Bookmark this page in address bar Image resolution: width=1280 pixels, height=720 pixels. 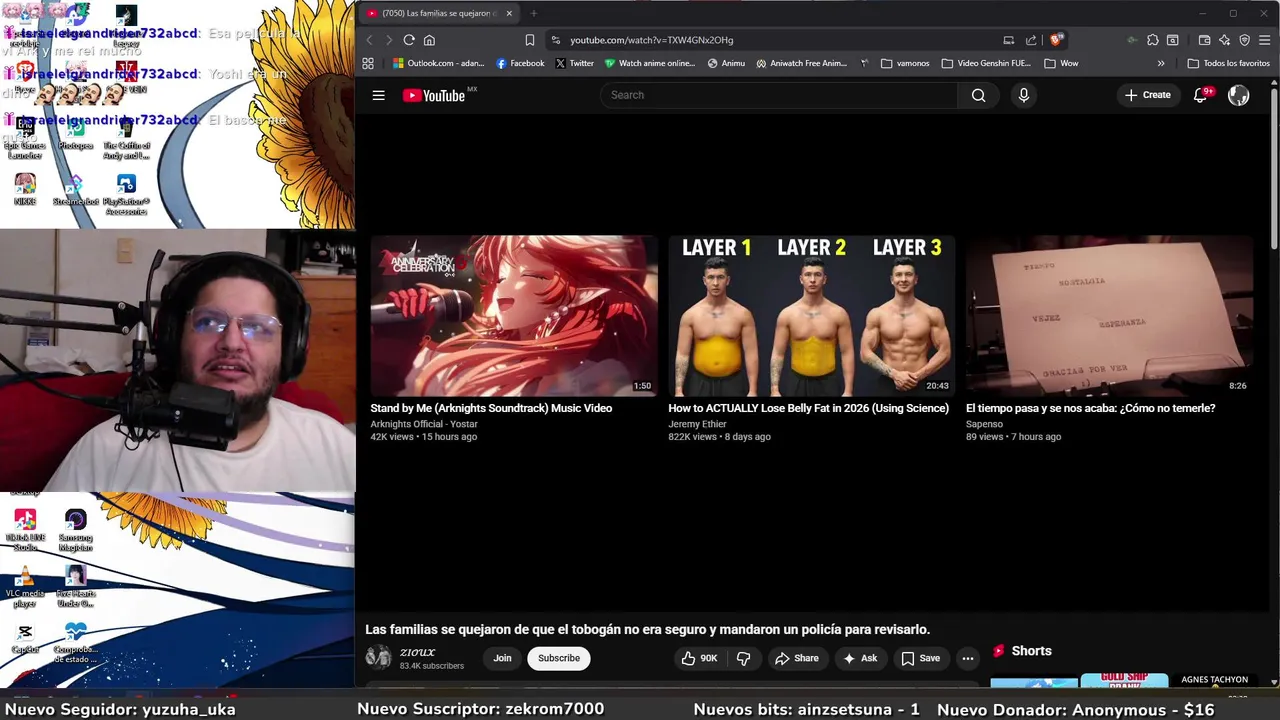[530, 40]
